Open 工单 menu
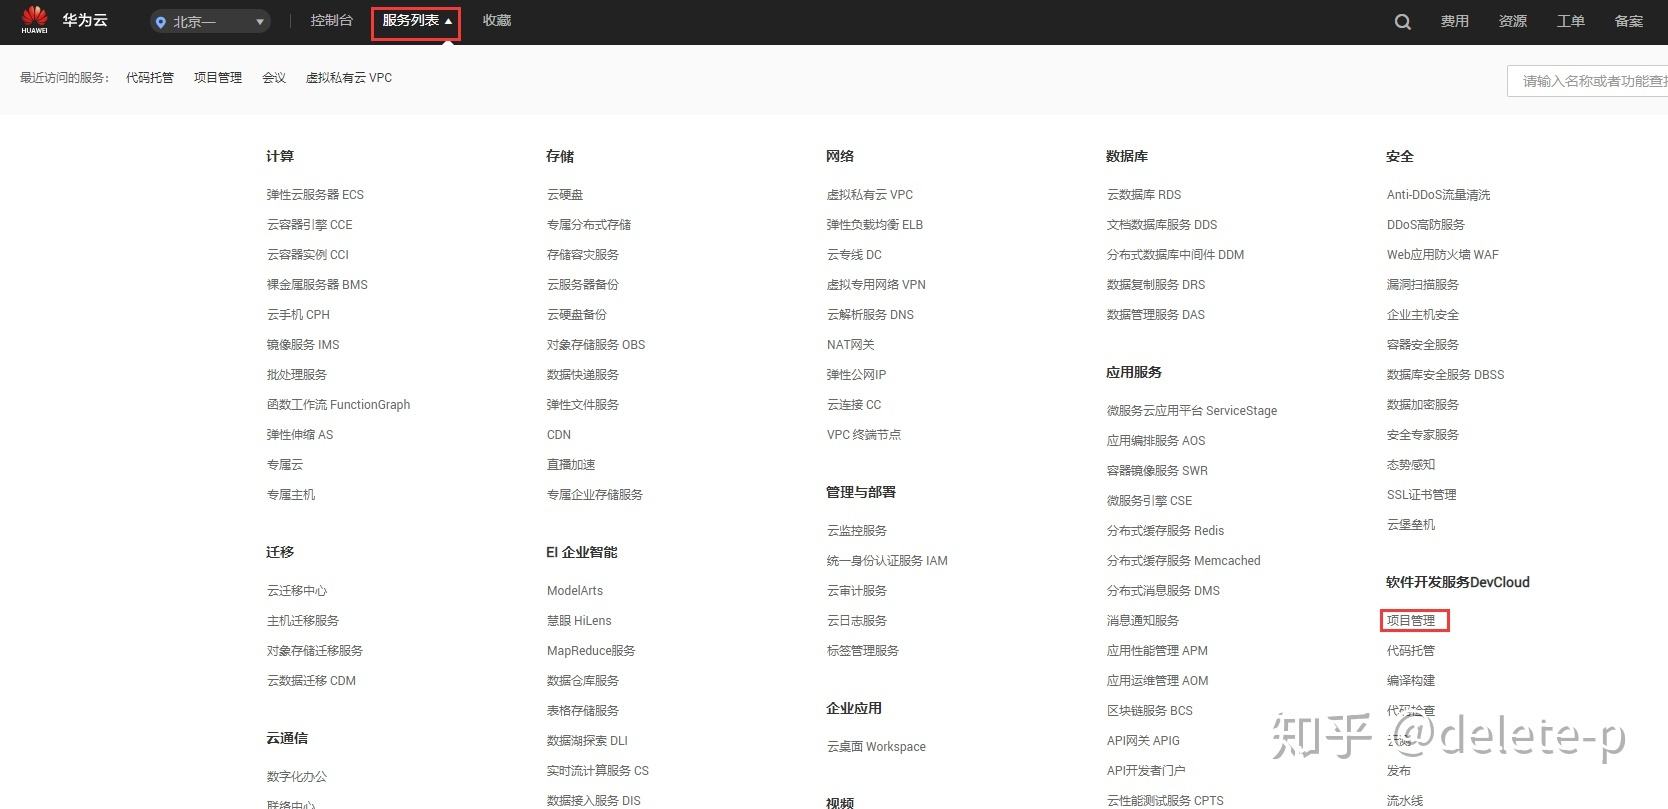1668x809 pixels. click(1570, 21)
